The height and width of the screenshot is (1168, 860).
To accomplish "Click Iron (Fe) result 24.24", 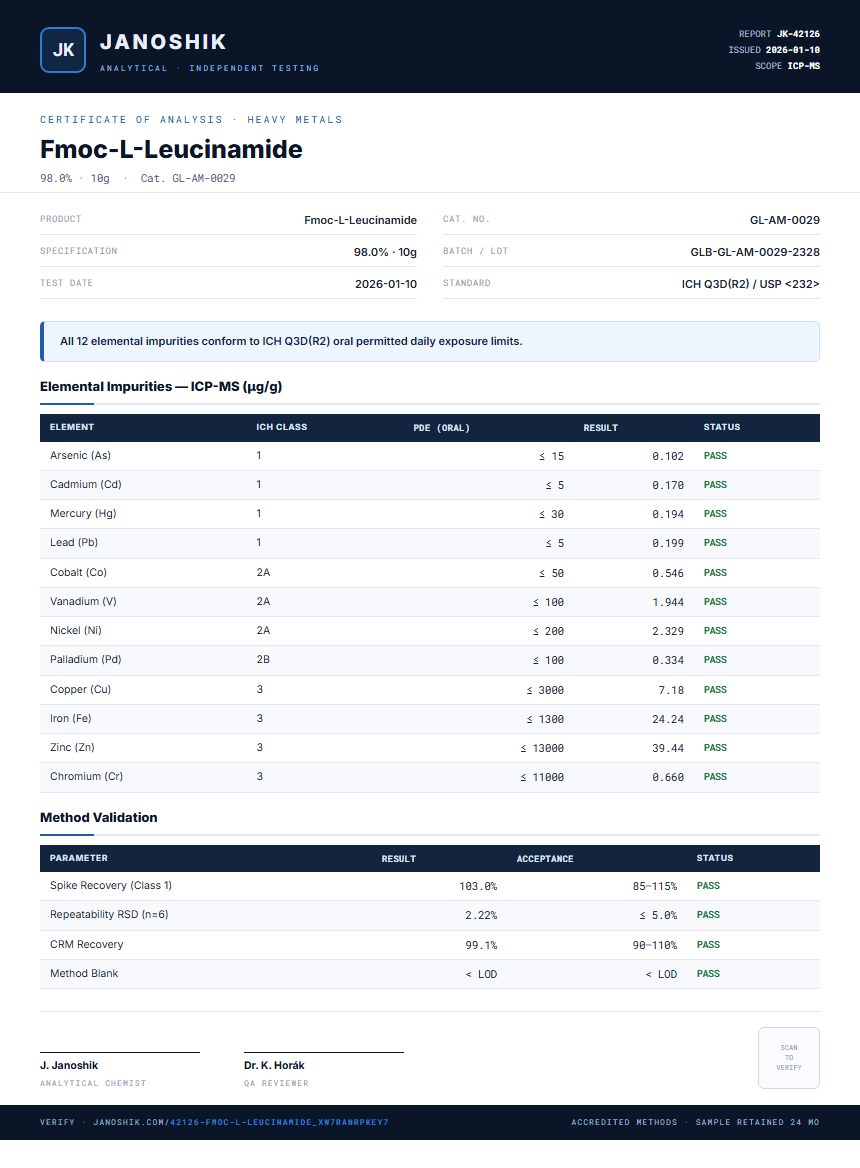I will click(668, 719).
